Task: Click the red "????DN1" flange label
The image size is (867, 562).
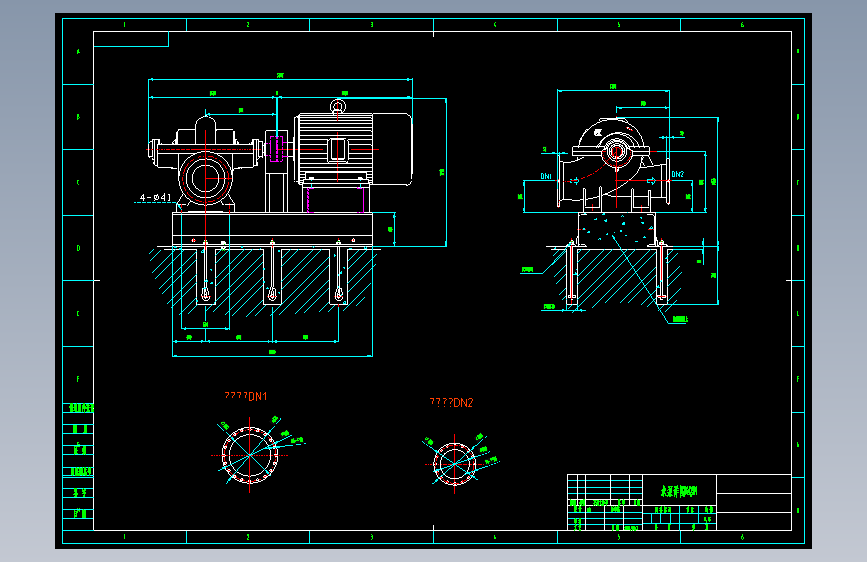Action: tap(246, 396)
